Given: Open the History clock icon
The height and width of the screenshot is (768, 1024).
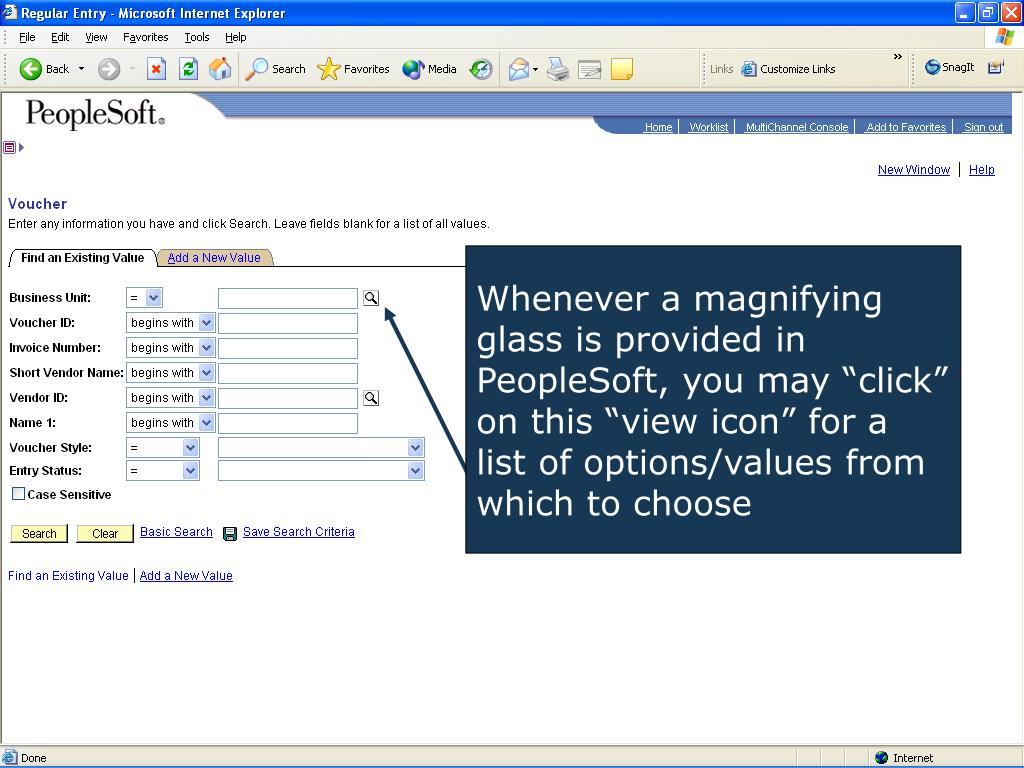Looking at the screenshot, I should coord(481,69).
